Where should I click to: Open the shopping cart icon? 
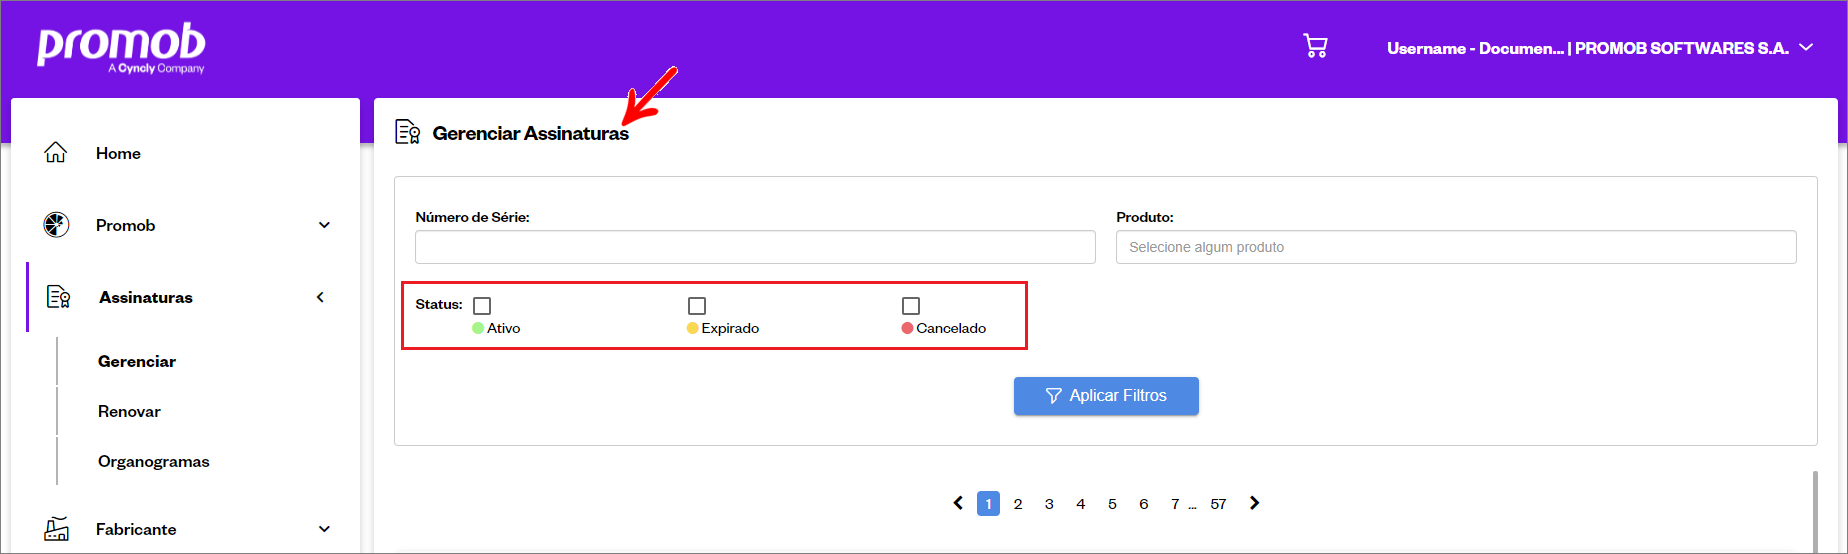coord(1315,46)
